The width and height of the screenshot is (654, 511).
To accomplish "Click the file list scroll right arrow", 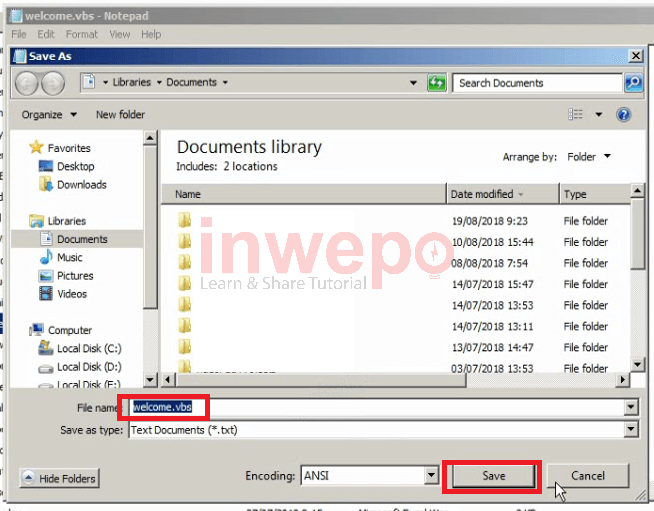I will [x=623, y=380].
